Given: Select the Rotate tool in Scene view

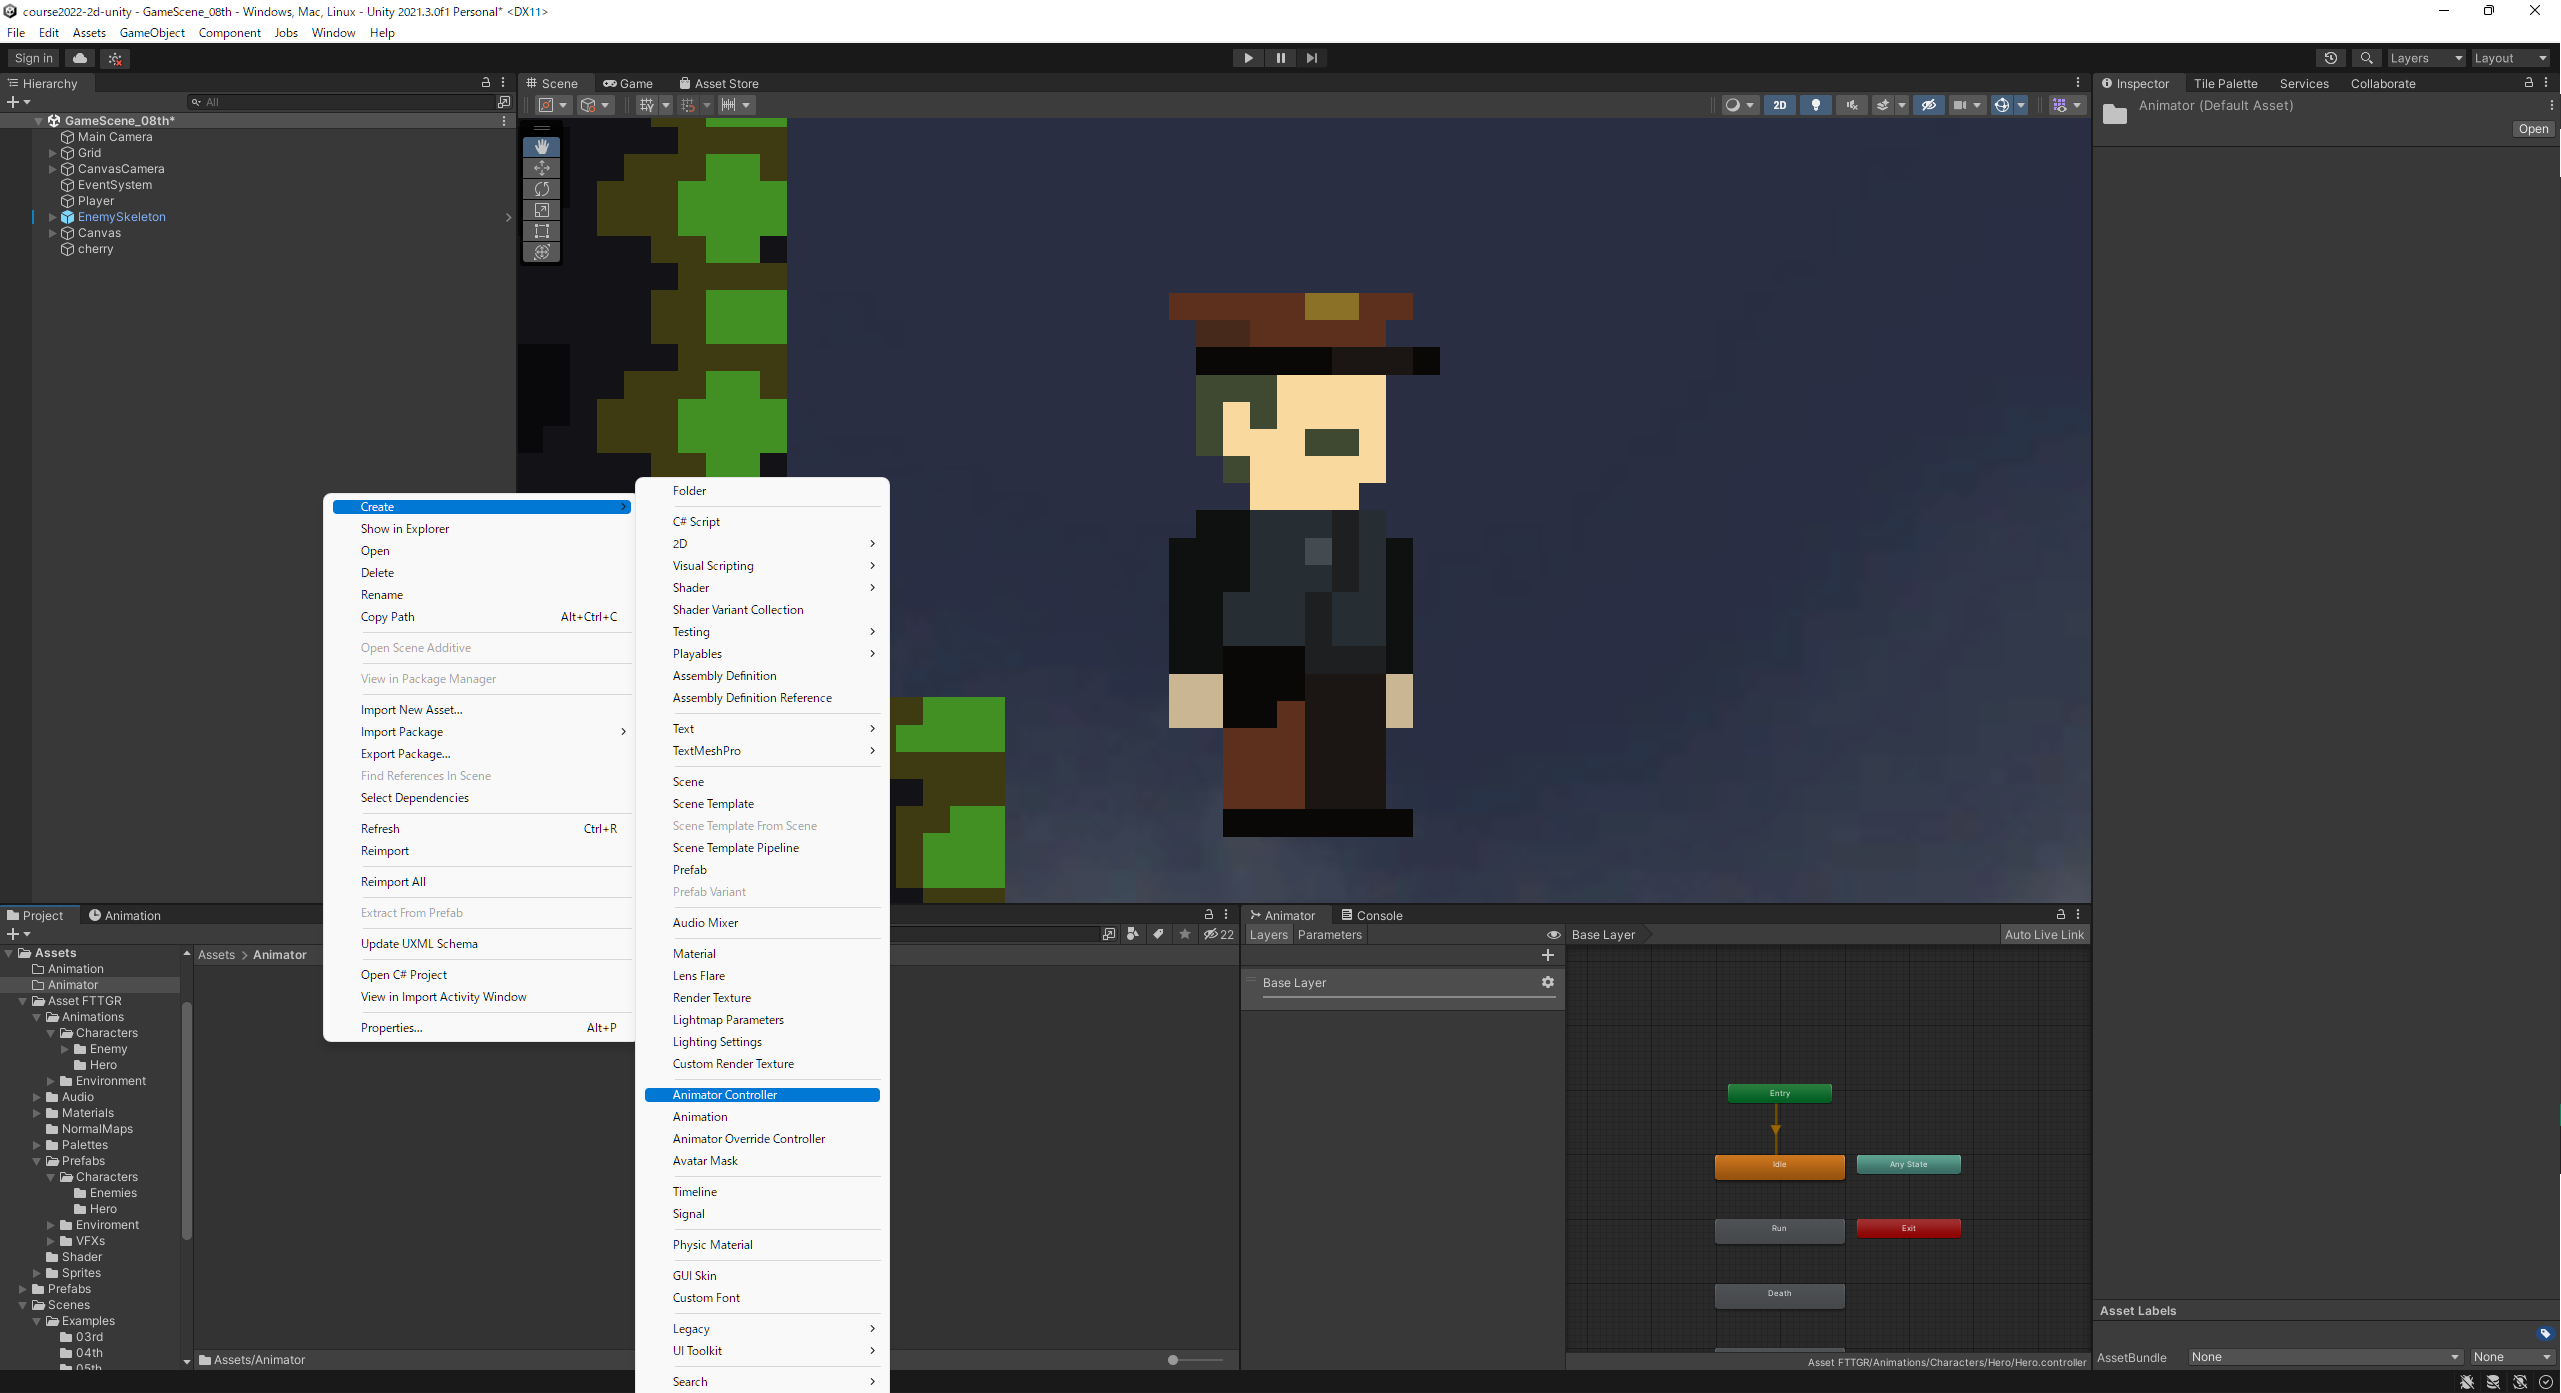Looking at the screenshot, I should coord(541,189).
